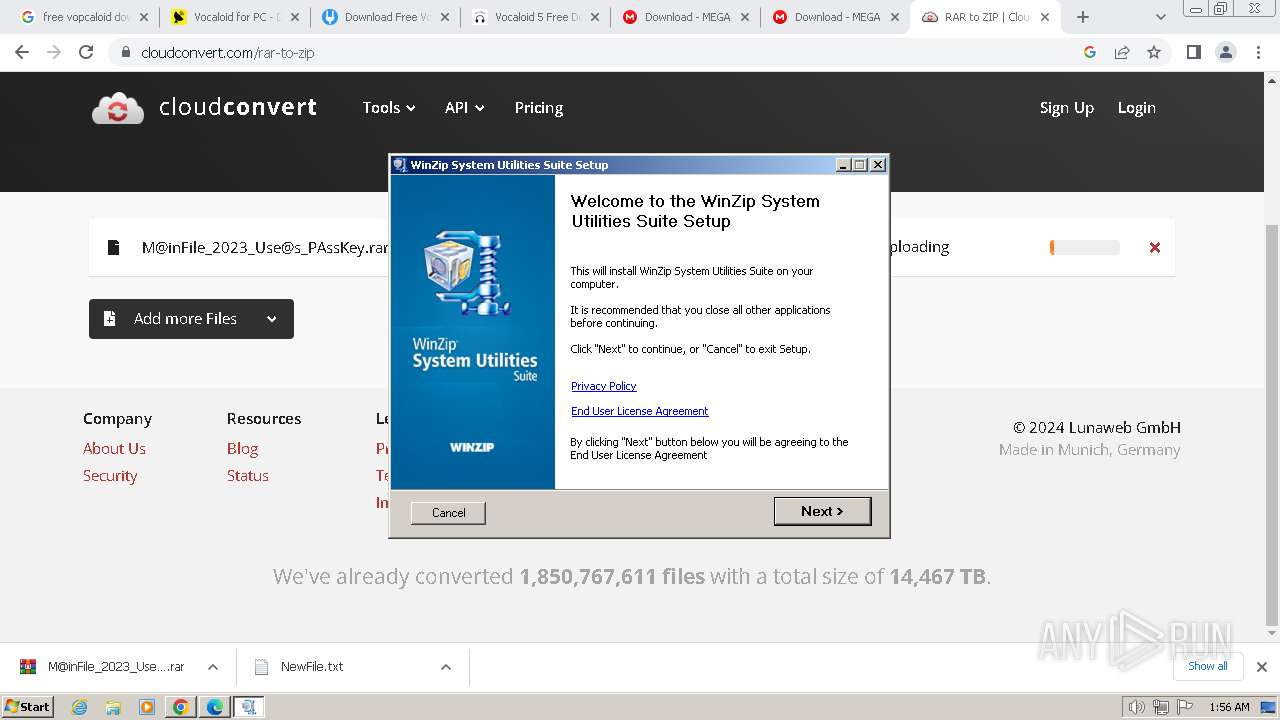The width and height of the screenshot is (1280, 720).
Task: Click Add more Files button
Action: click(x=191, y=319)
